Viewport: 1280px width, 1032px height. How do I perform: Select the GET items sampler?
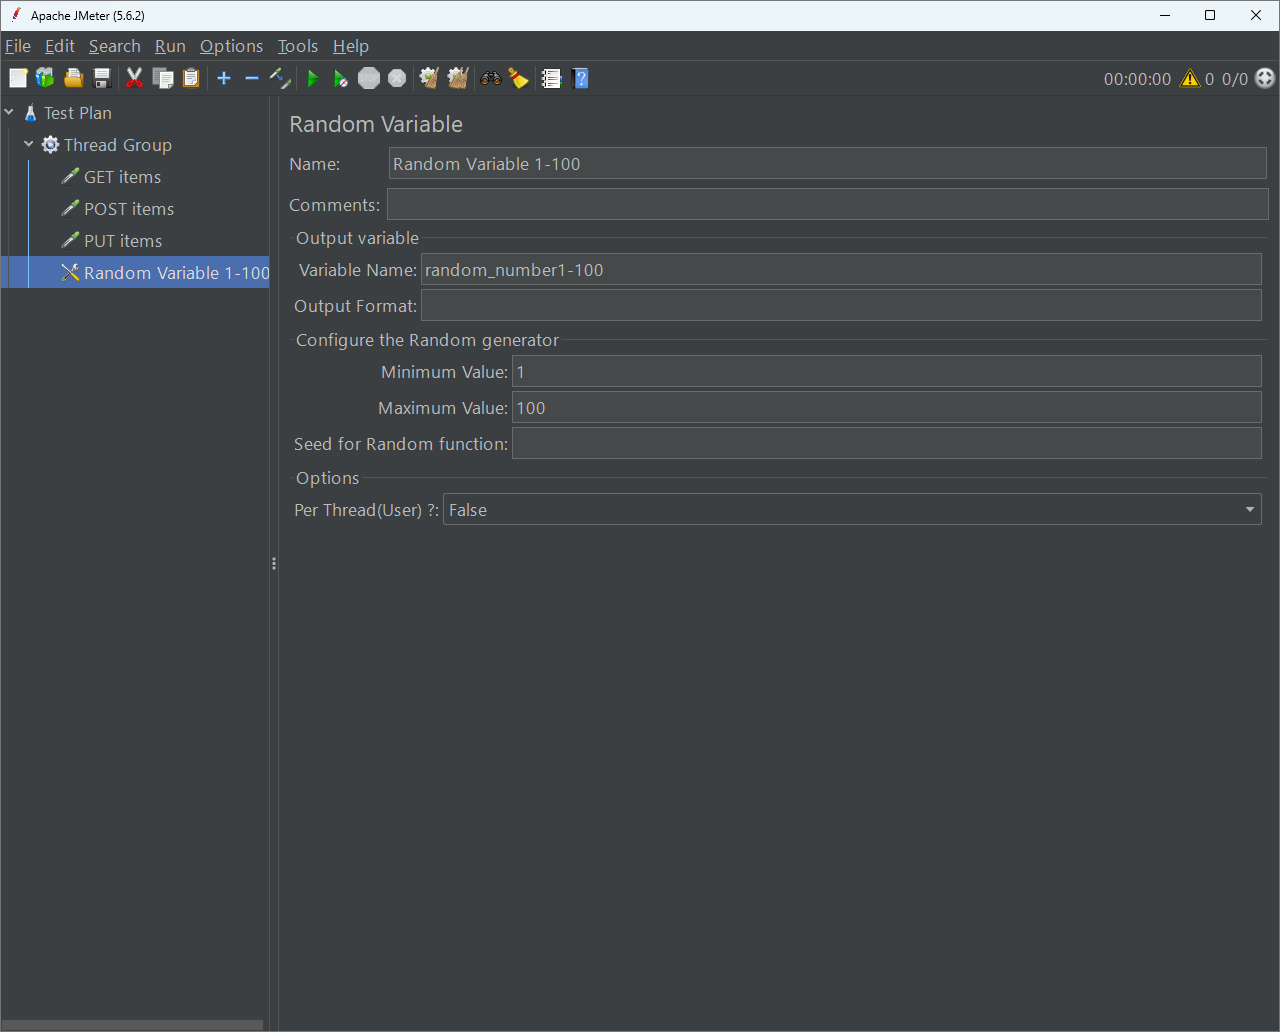122,177
